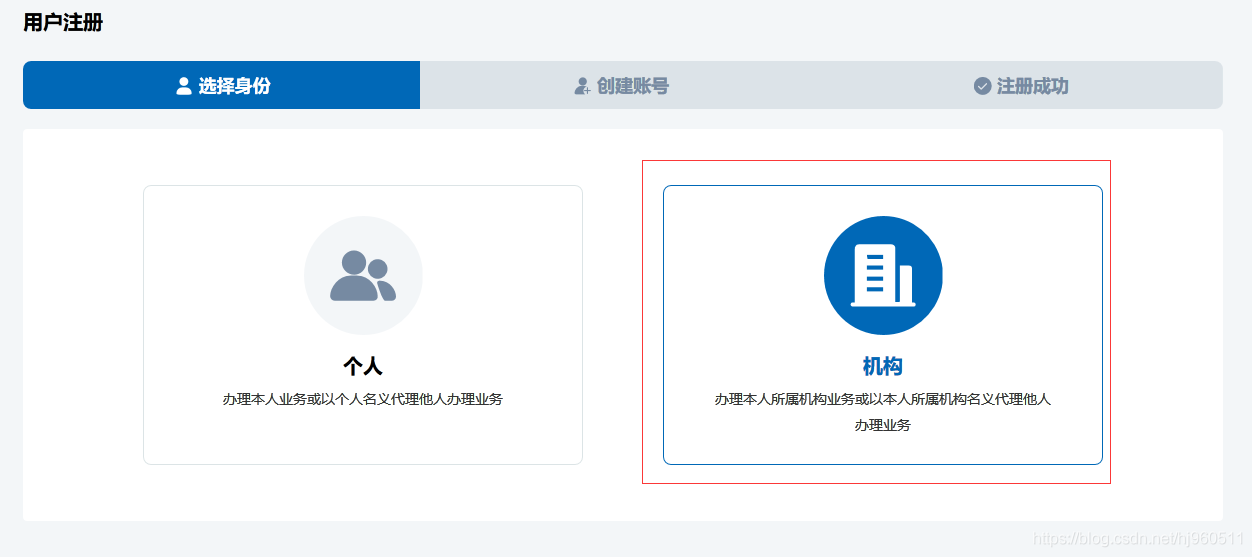Click the 机构 description starting 办理本人所属机构业务
This screenshot has height=557, width=1252.
883,412
